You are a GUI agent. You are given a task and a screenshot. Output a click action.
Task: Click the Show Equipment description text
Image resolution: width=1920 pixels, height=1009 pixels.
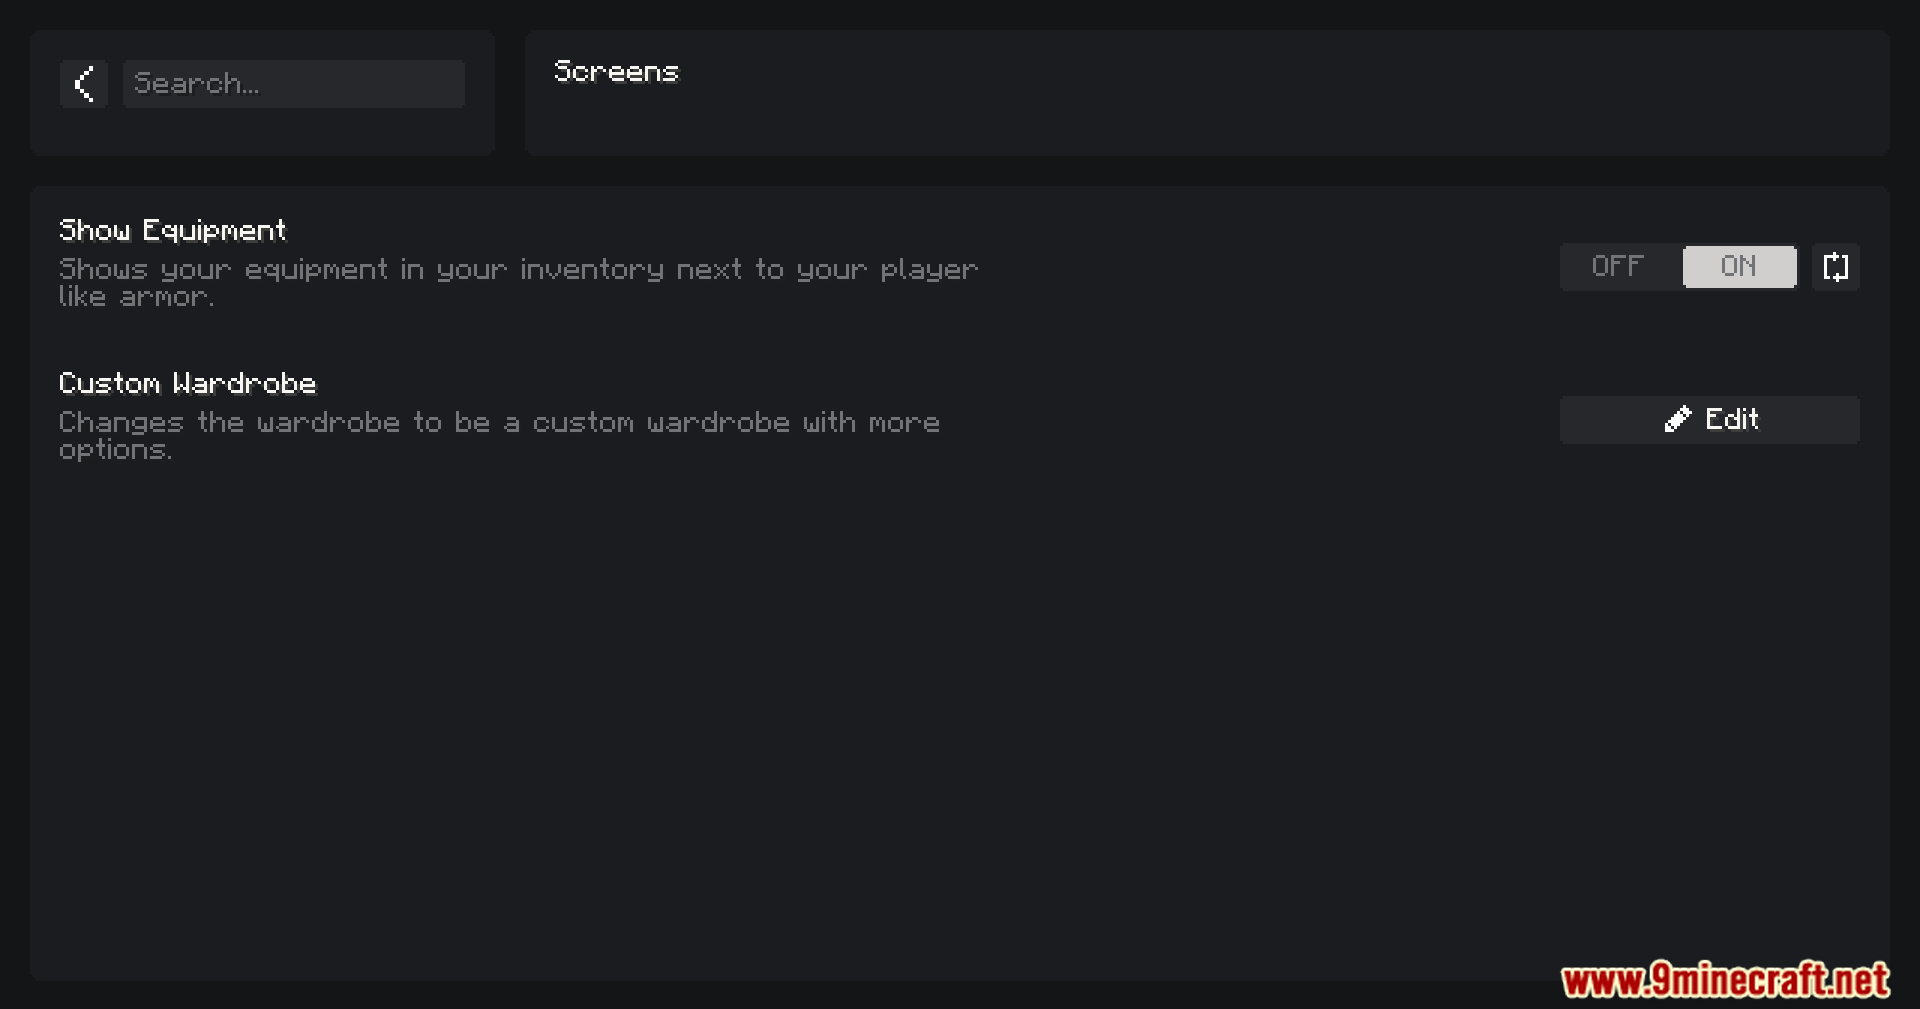pos(518,283)
